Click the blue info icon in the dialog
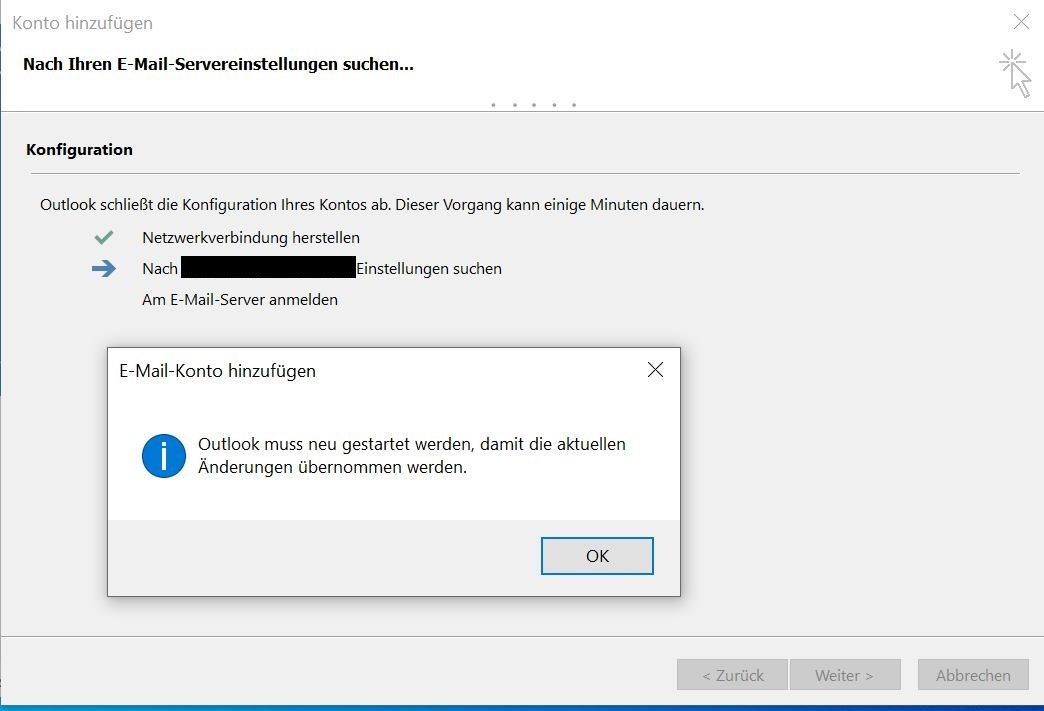Screen dimensions: 1044x711 pyautogui.click(x=163, y=455)
